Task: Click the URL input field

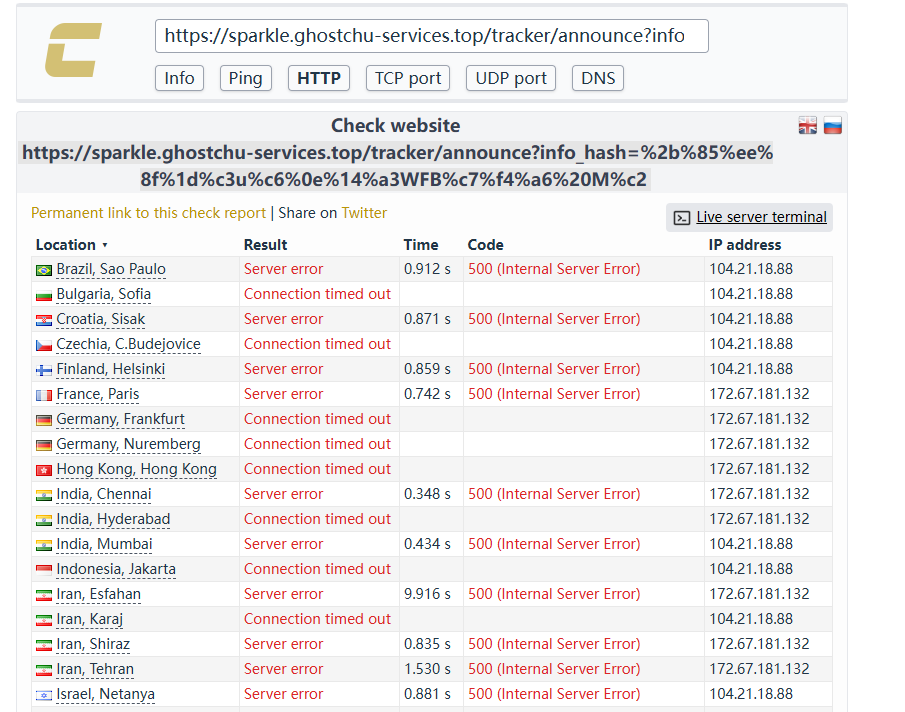Action: [x=431, y=36]
